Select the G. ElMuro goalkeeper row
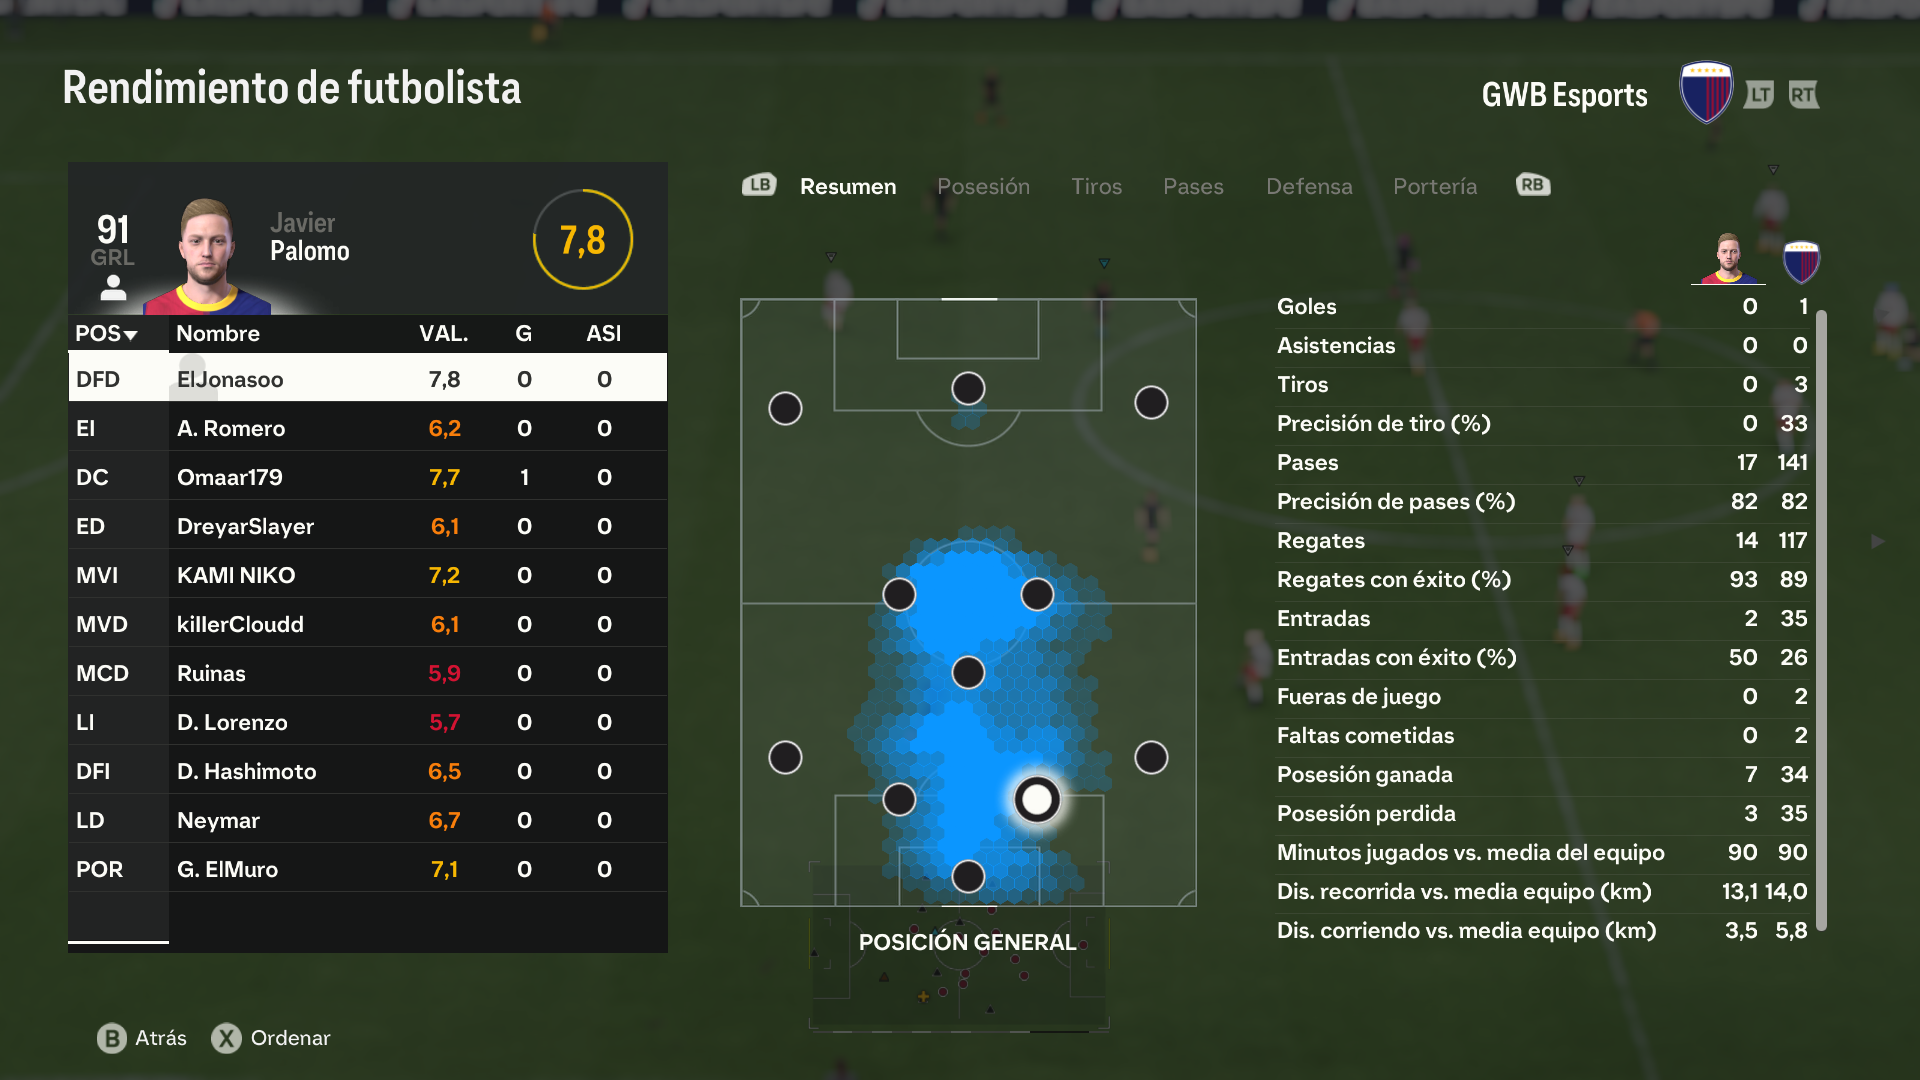The width and height of the screenshot is (1920, 1080). tap(368, 869)
